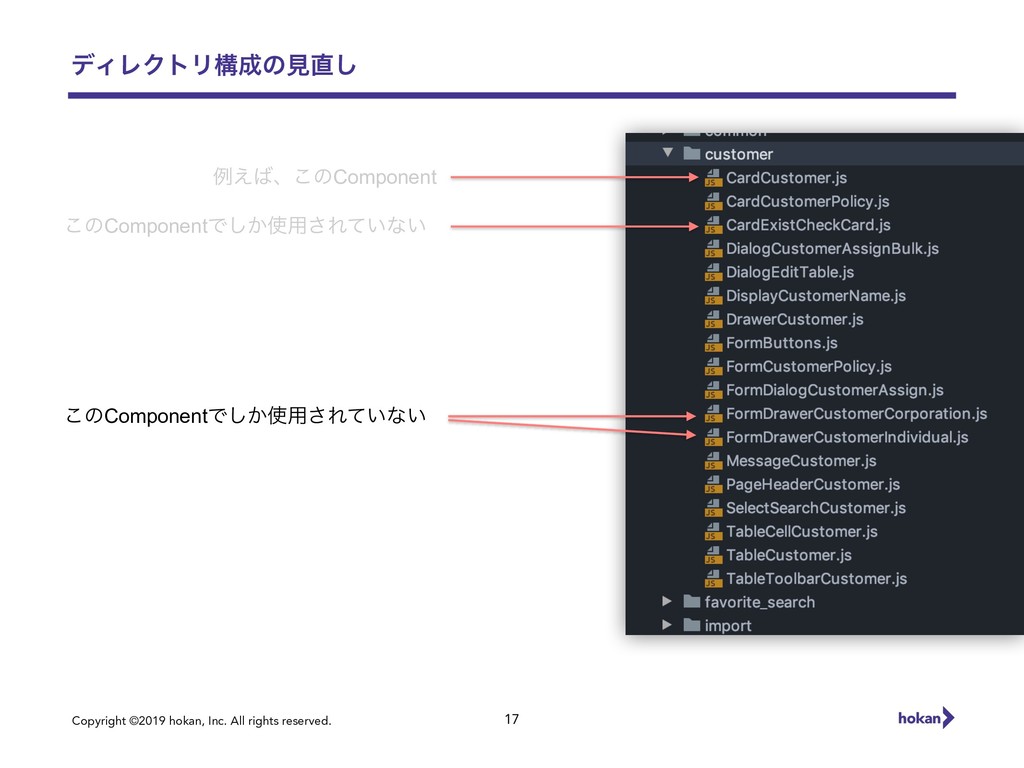The image size is (1024, 768).
Task: Click JS icon of FormCustomerPolicy.js
Action: coord(713,366)
